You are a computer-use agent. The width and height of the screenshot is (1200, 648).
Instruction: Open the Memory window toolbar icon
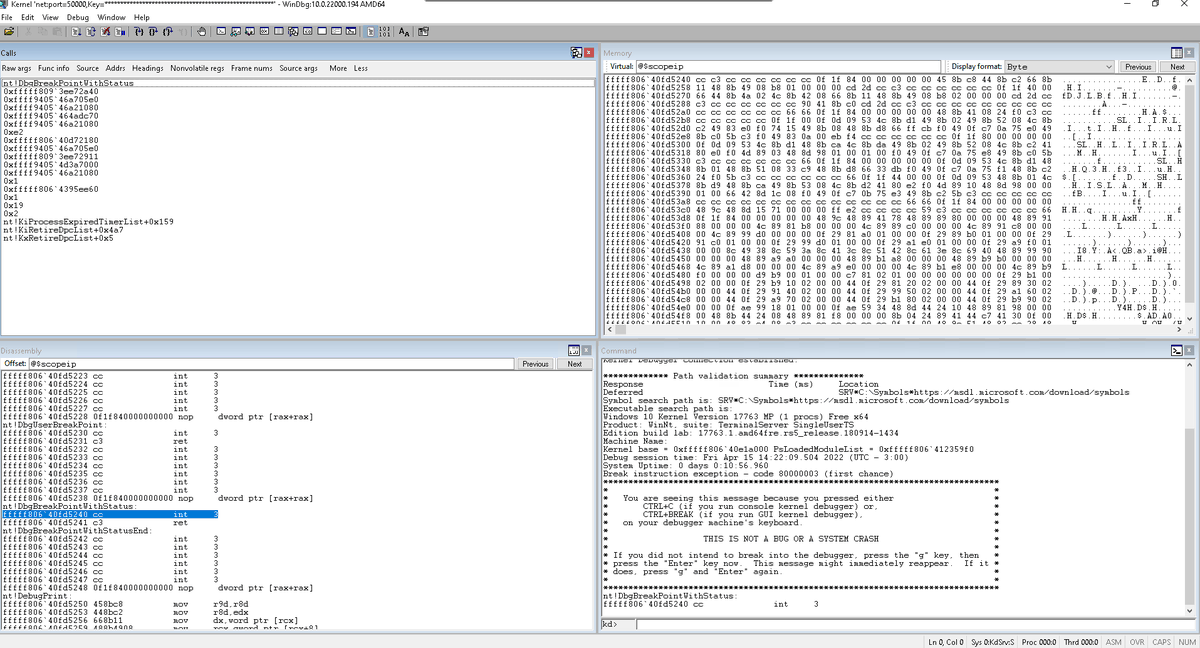277,31
